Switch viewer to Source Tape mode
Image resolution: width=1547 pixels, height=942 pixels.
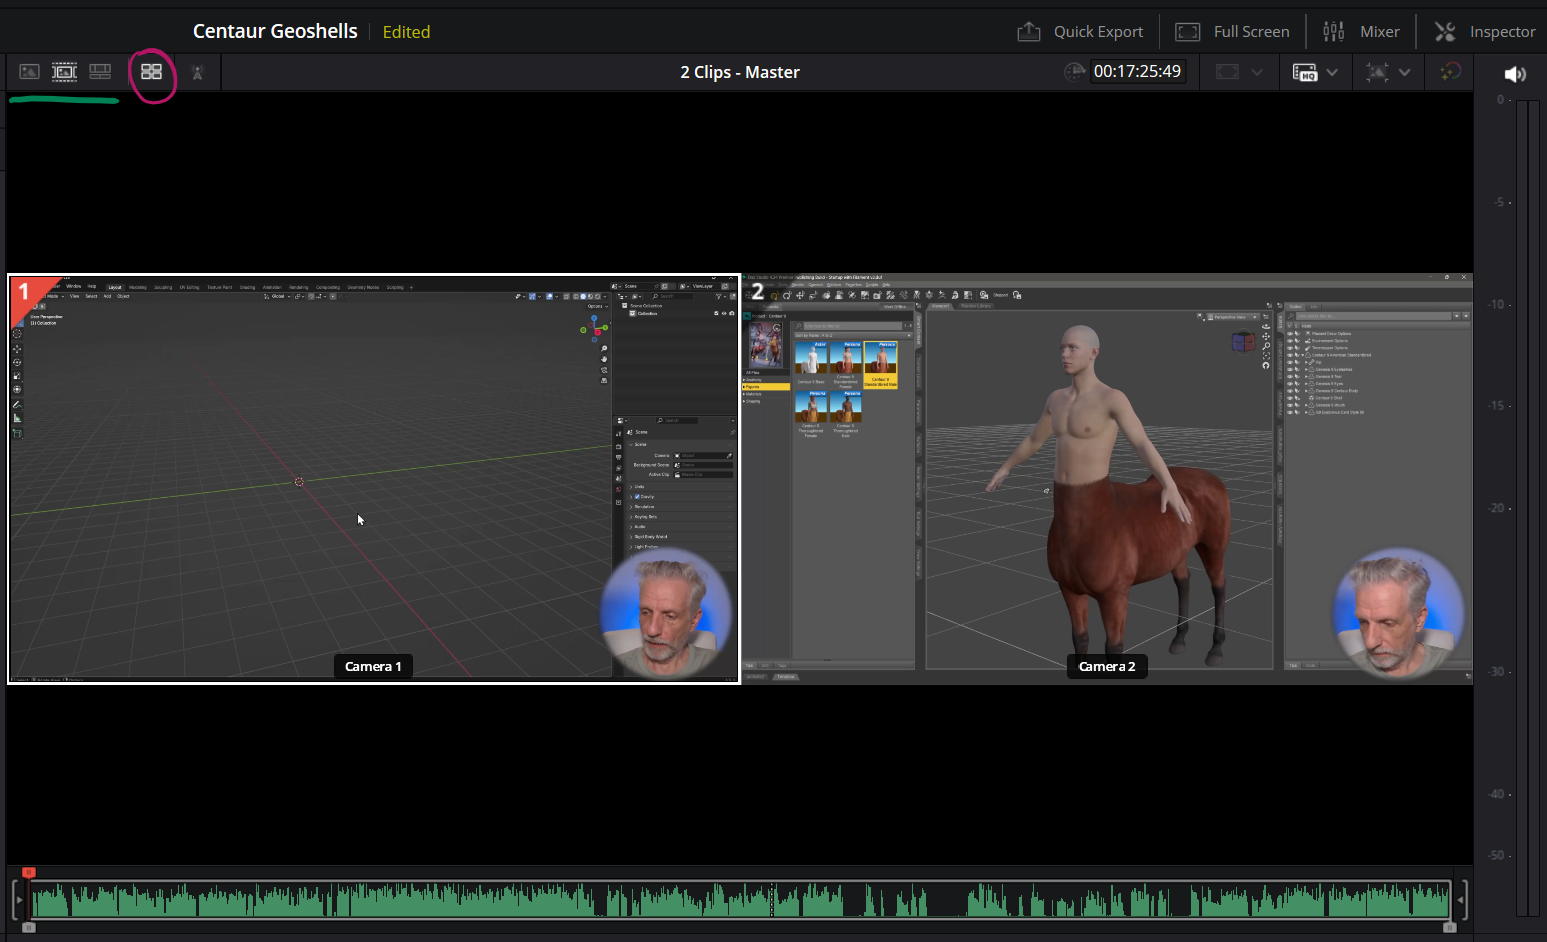point(65,72)
